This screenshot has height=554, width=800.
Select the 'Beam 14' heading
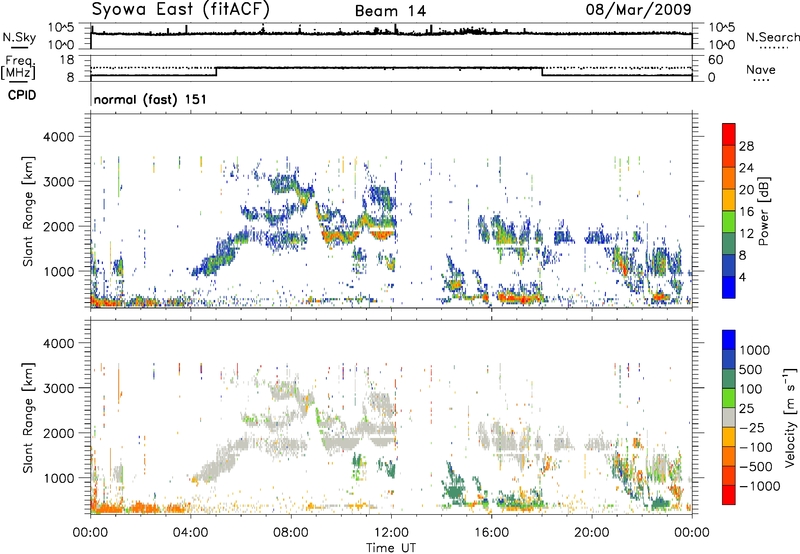[x=390, y=11]
